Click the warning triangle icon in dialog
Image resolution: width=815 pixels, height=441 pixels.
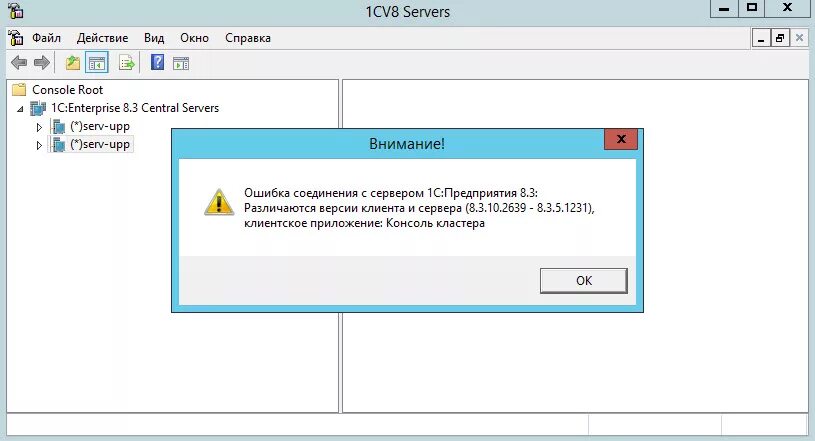(x=219, y=202)
